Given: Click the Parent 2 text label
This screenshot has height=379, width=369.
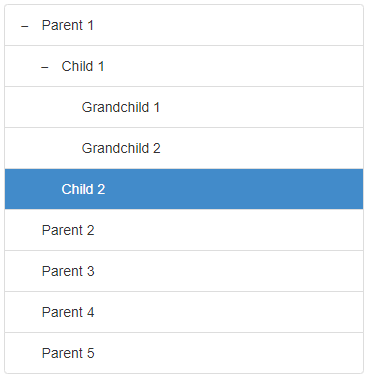Looking at the screenshot, I should (x=68, y=230).
